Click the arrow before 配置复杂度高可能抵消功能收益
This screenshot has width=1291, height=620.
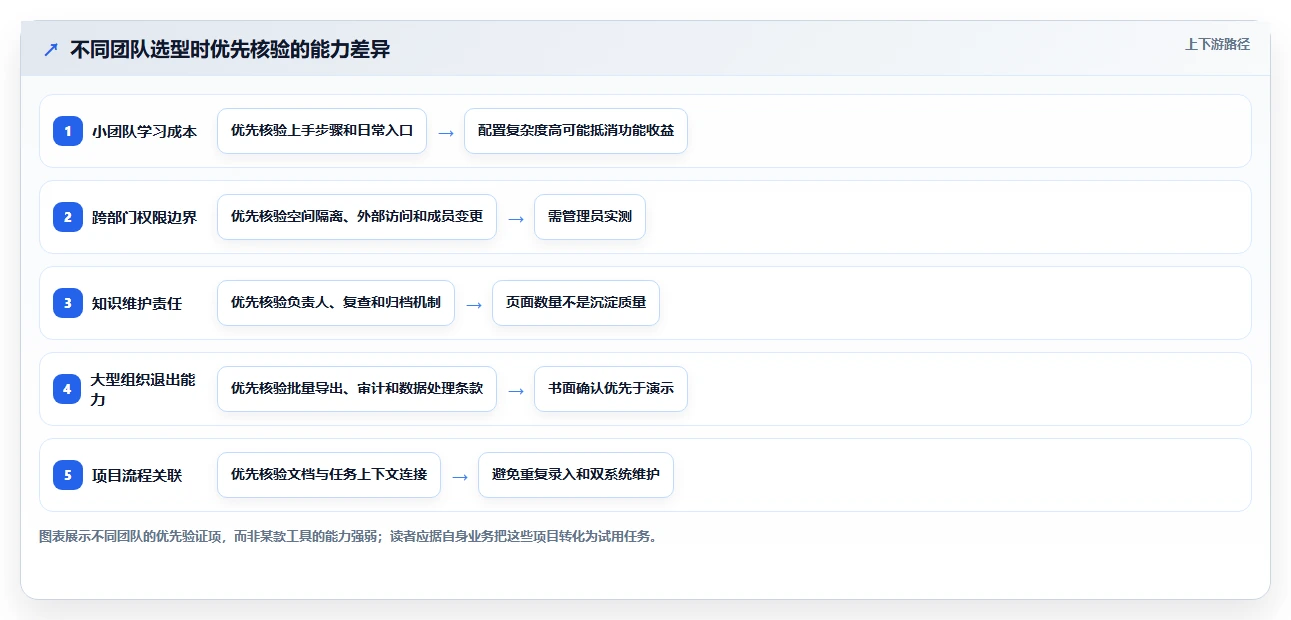(446, 132)
